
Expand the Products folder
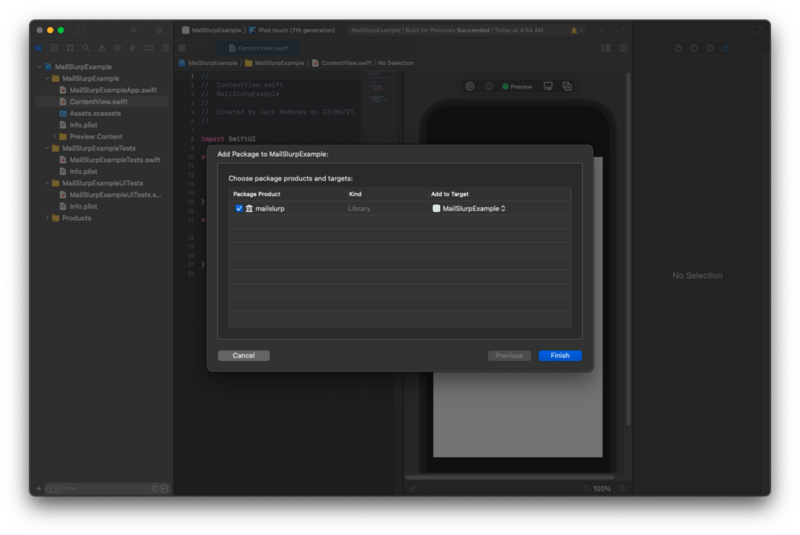pyautogui.click(x=47, y=218)
